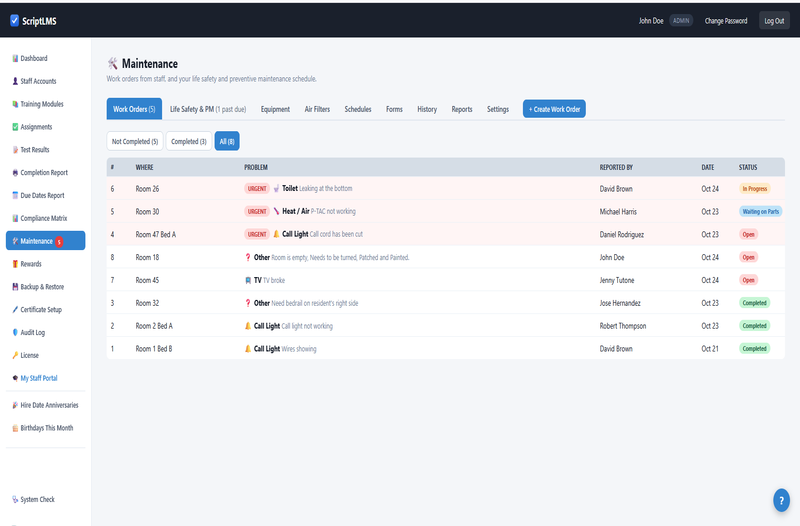
Task: Click the Waiting on Parts status badge
Action: (761, 211)
